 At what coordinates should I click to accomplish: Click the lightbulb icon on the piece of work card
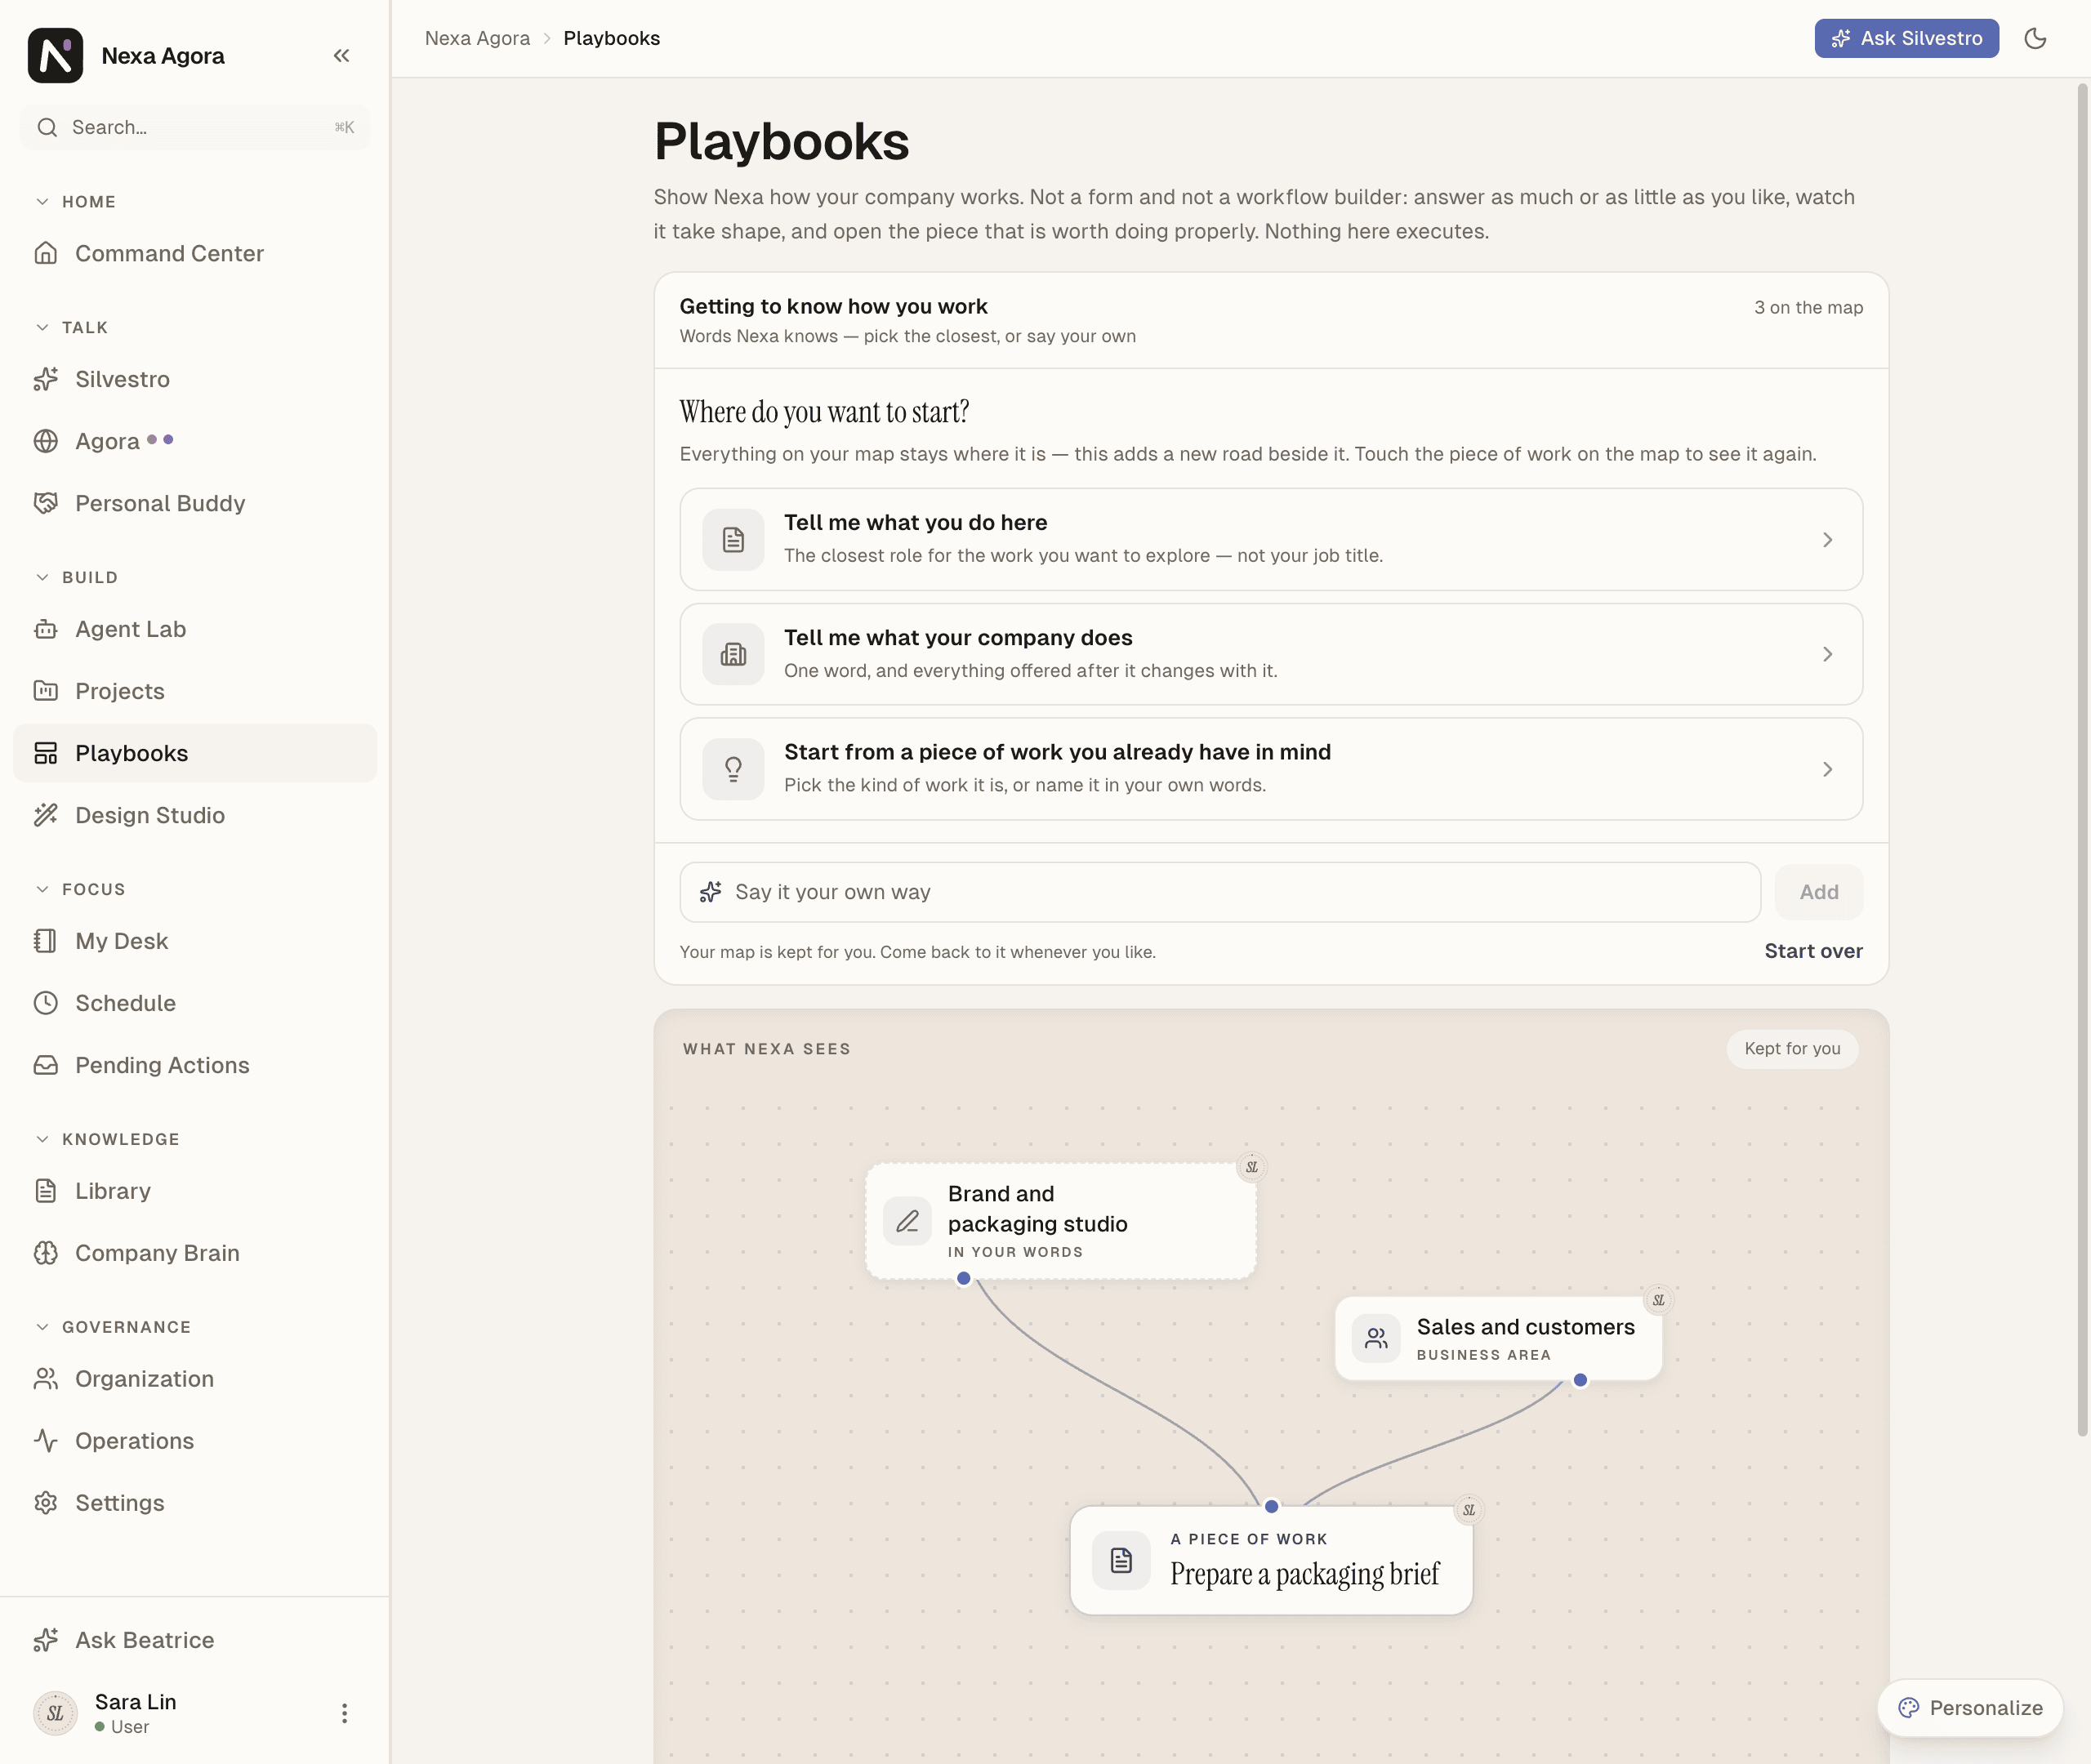point(733,769)
